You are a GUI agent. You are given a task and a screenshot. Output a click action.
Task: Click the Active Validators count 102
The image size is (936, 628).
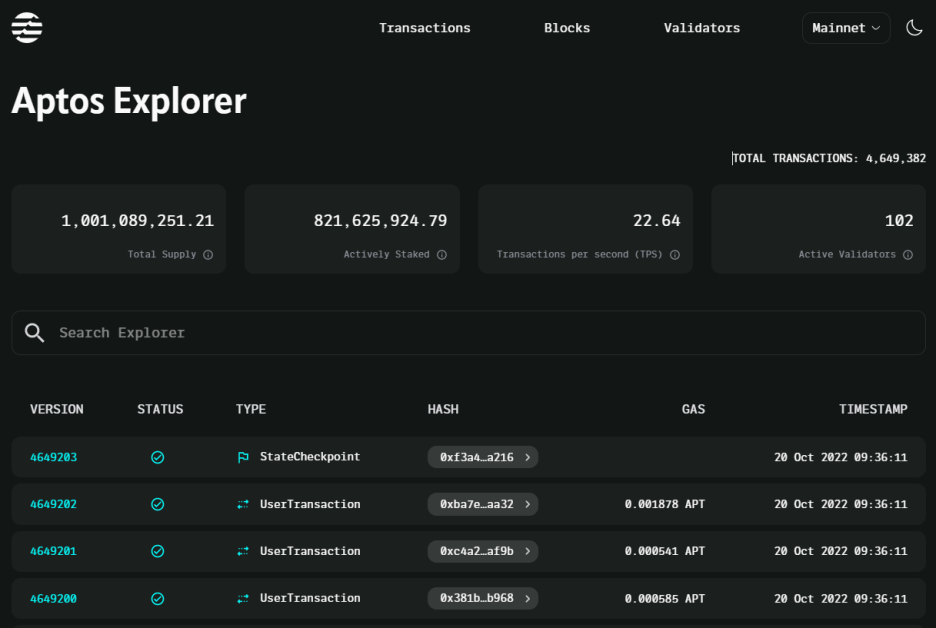[x=899, y=221]
